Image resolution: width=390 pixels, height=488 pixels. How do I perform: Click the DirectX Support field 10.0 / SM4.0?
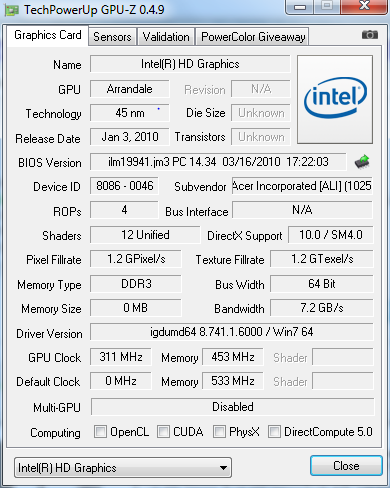click(331, 235)
